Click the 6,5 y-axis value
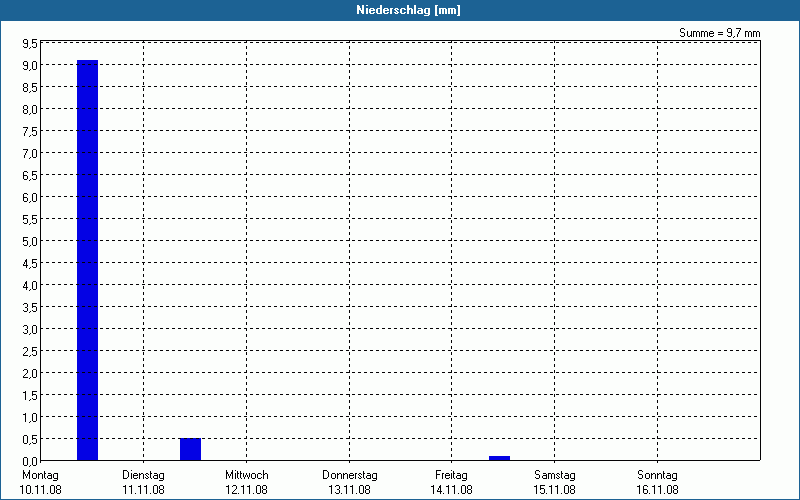Screen dimensions: 800x500 (30, 176)
